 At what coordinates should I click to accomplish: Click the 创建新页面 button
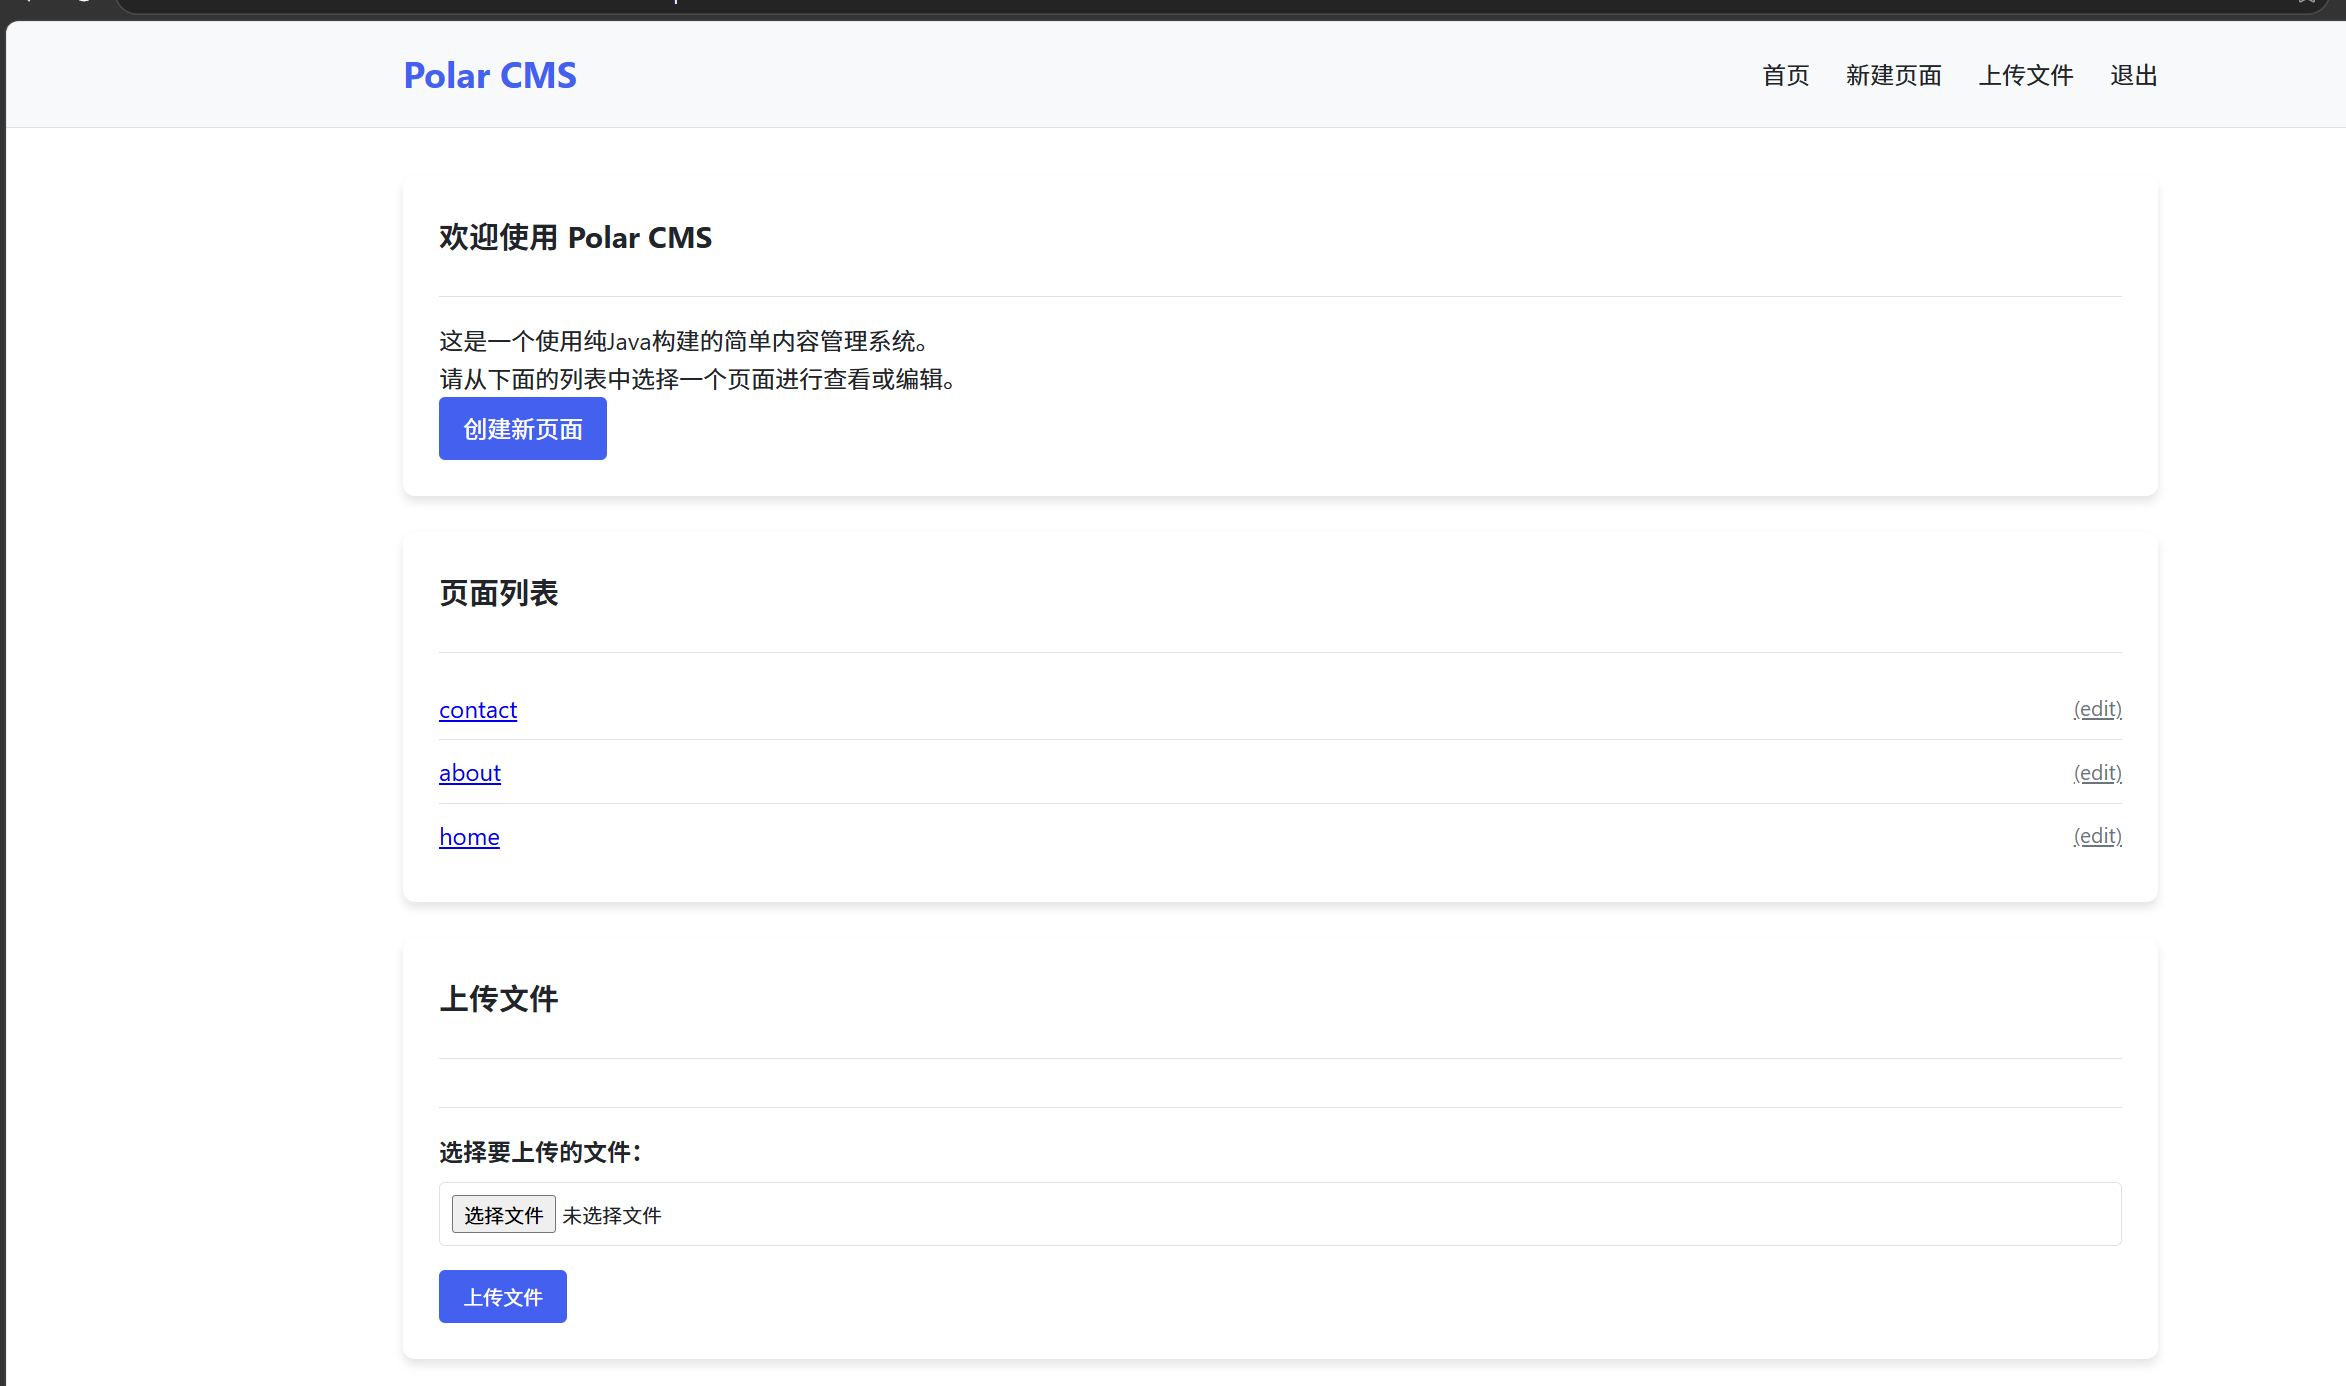[522, 429]
